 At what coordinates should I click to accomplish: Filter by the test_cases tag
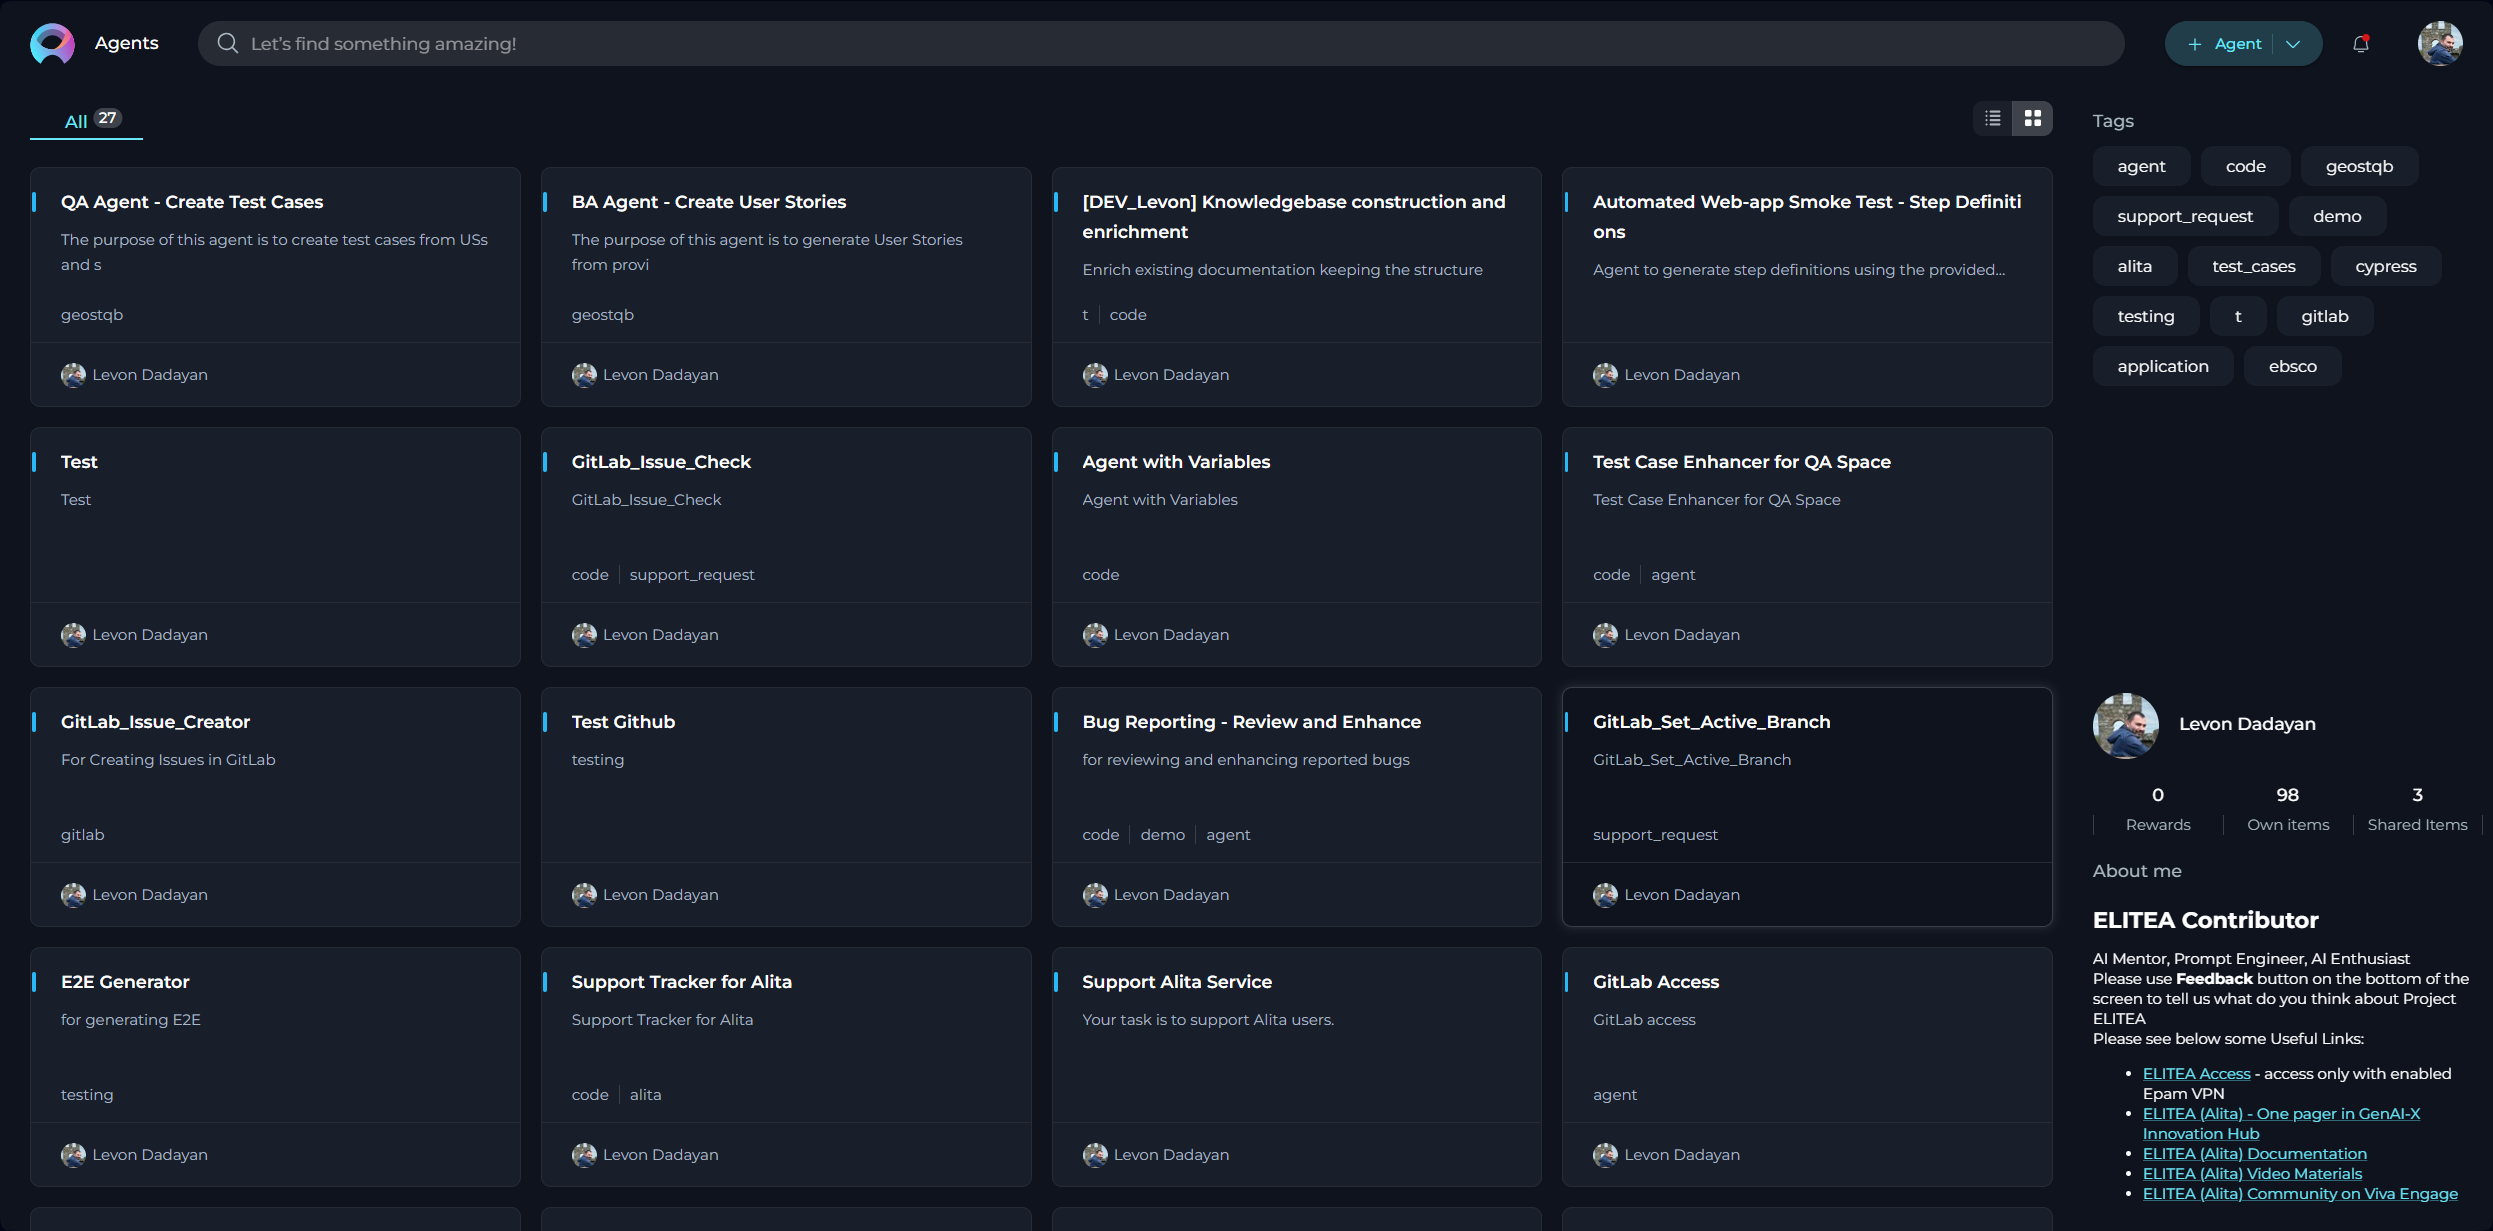[x=2254, y=267]
